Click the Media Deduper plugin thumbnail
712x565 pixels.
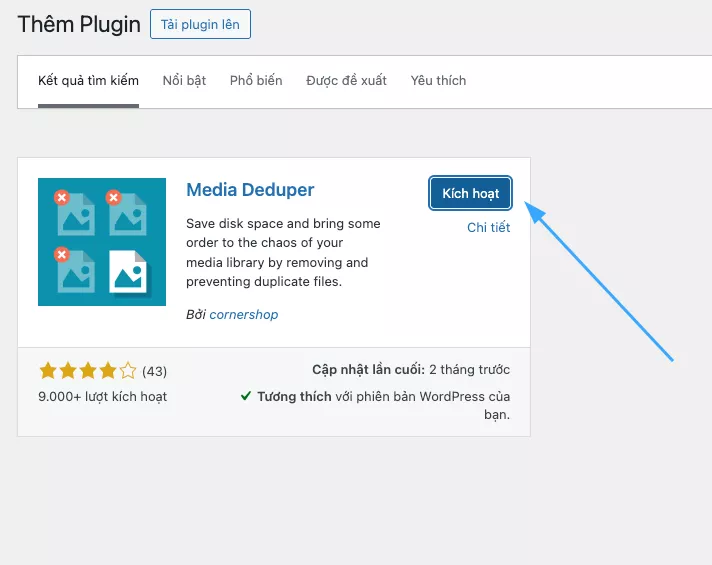coord(102,242)
